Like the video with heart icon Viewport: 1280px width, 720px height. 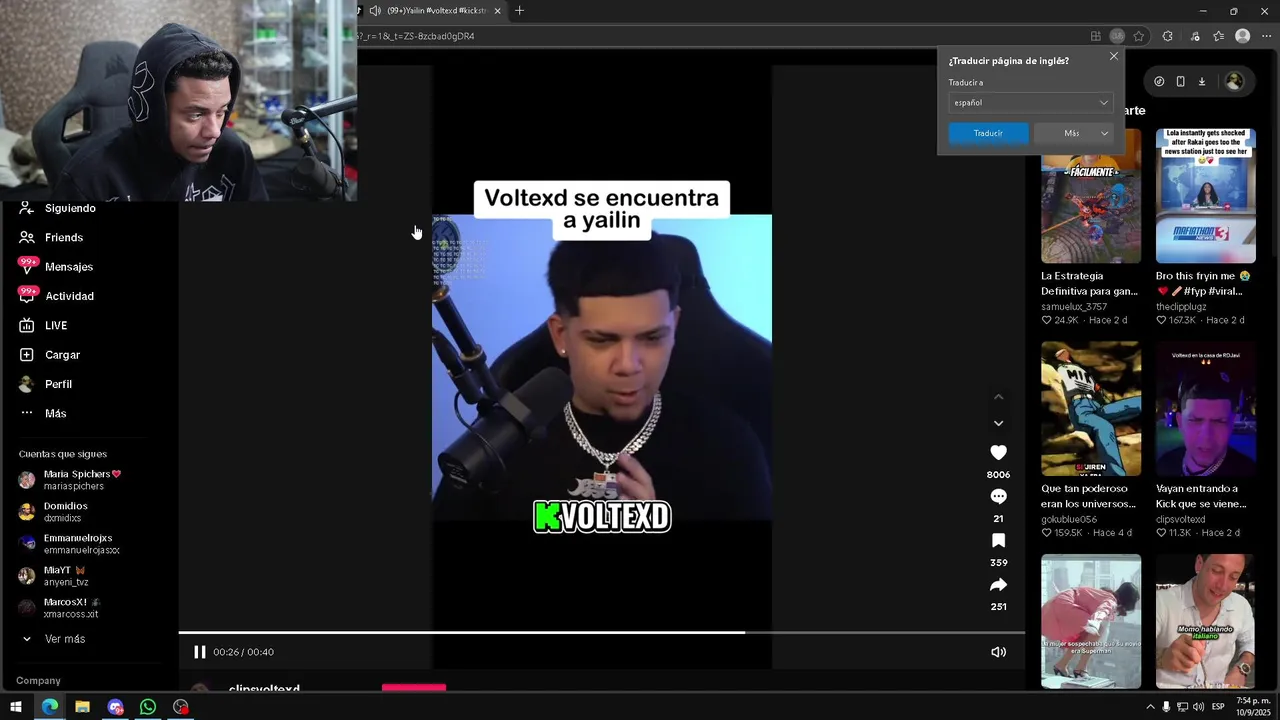pyautogui.click(x=998, y=453)
